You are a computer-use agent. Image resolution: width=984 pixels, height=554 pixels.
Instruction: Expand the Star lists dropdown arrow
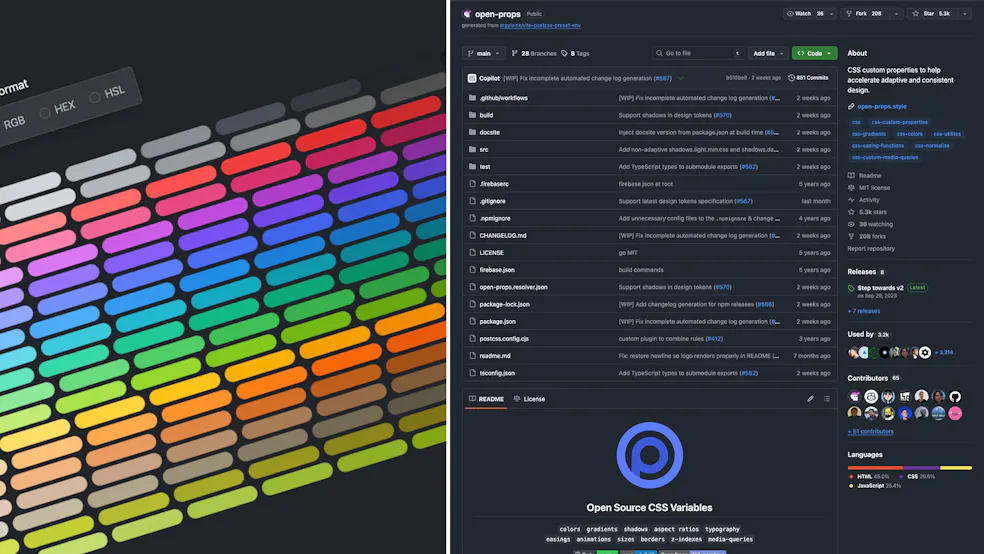pyautogui.click(x=965, y=14)
